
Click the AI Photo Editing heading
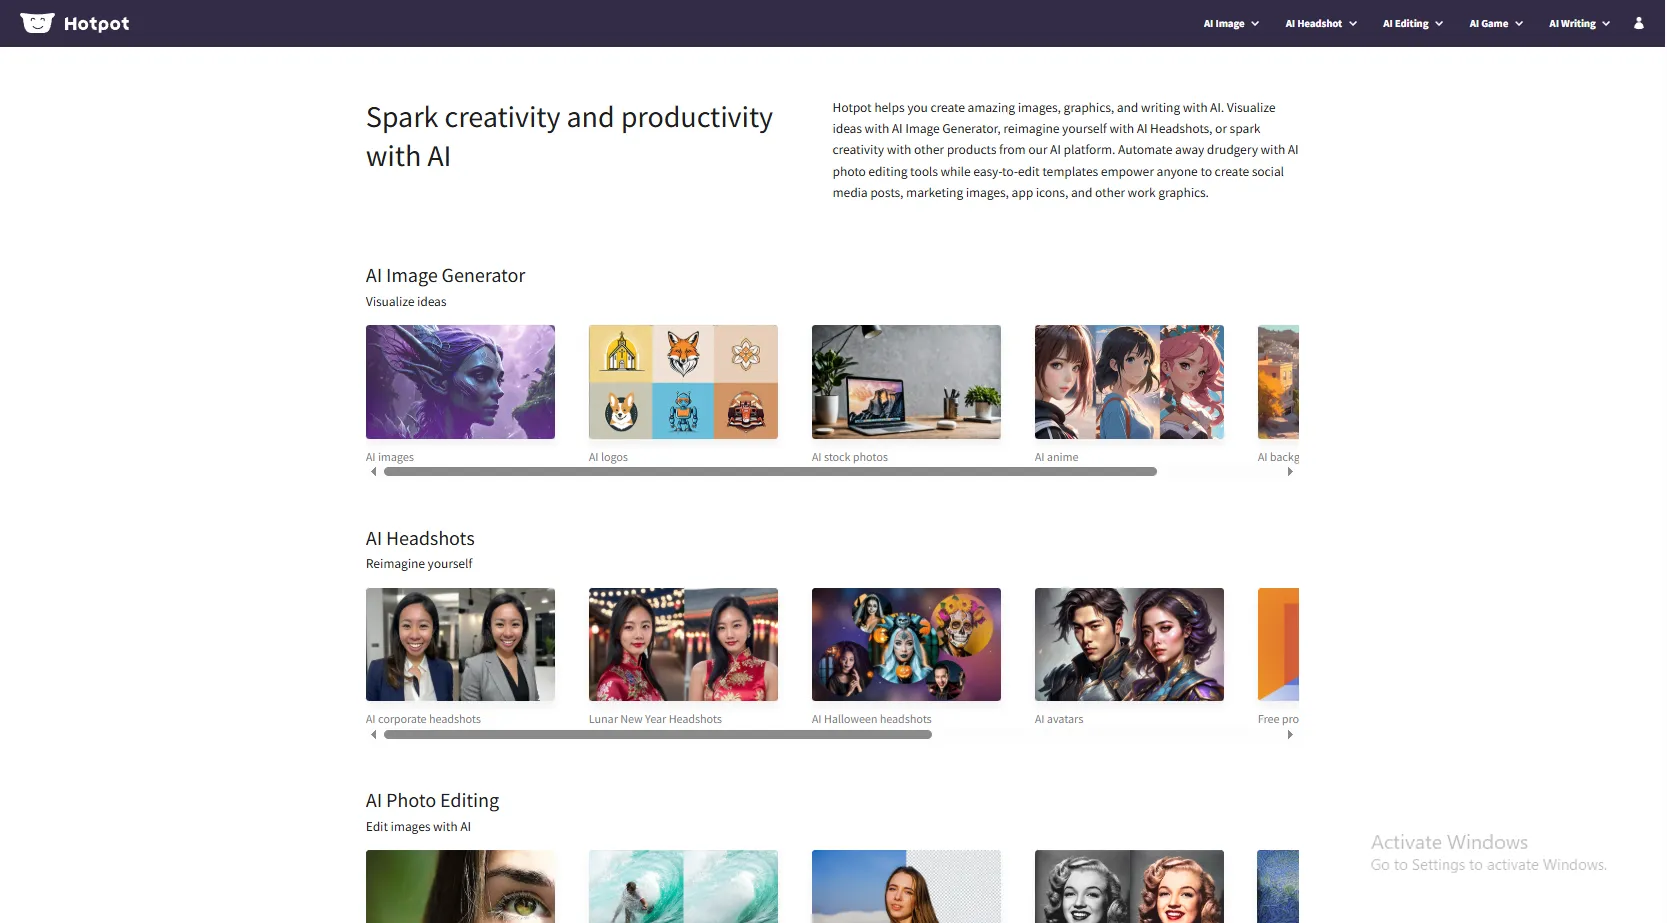pos(432,801)
